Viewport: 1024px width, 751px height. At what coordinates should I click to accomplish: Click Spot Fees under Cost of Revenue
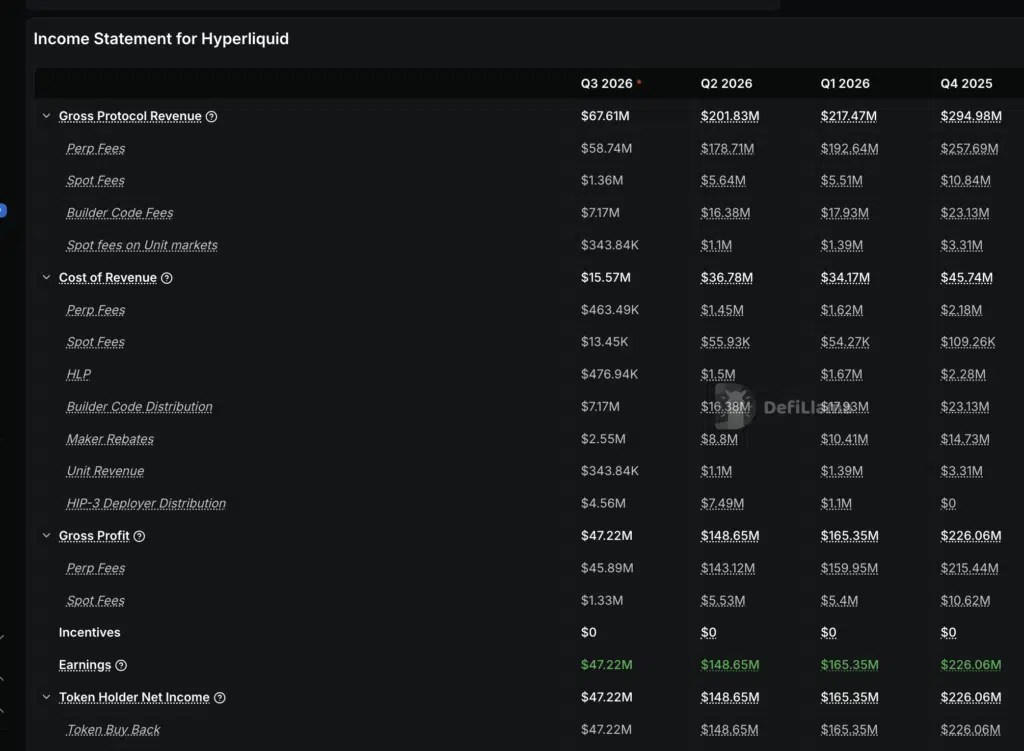coord(95,342)
